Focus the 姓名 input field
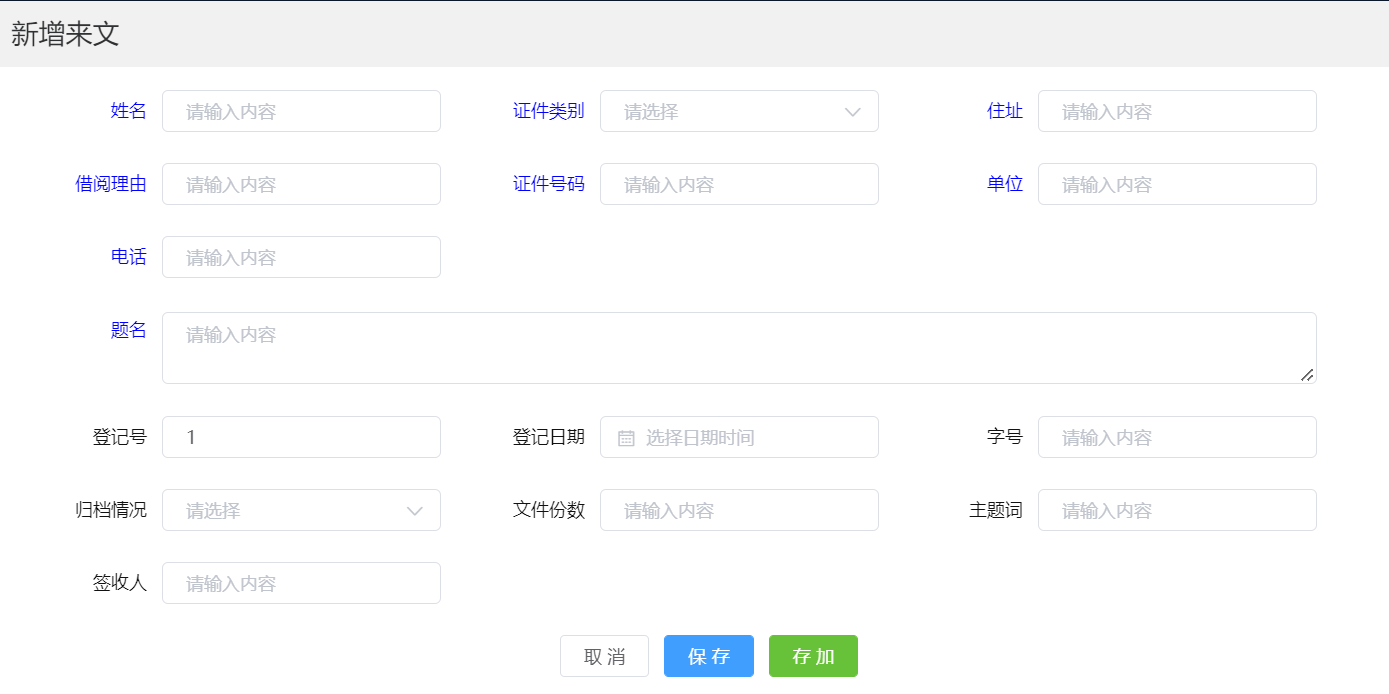Viewport: 1389px width, 694px height. pos(301,111)
